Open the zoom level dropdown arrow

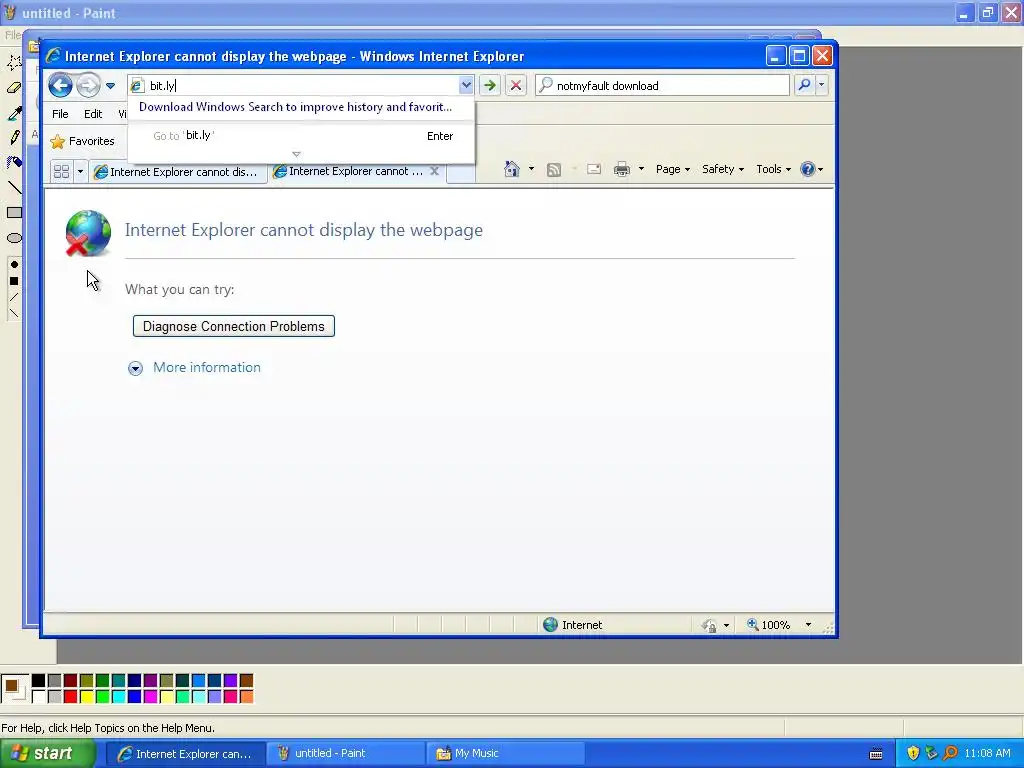(x=808, y=625)
